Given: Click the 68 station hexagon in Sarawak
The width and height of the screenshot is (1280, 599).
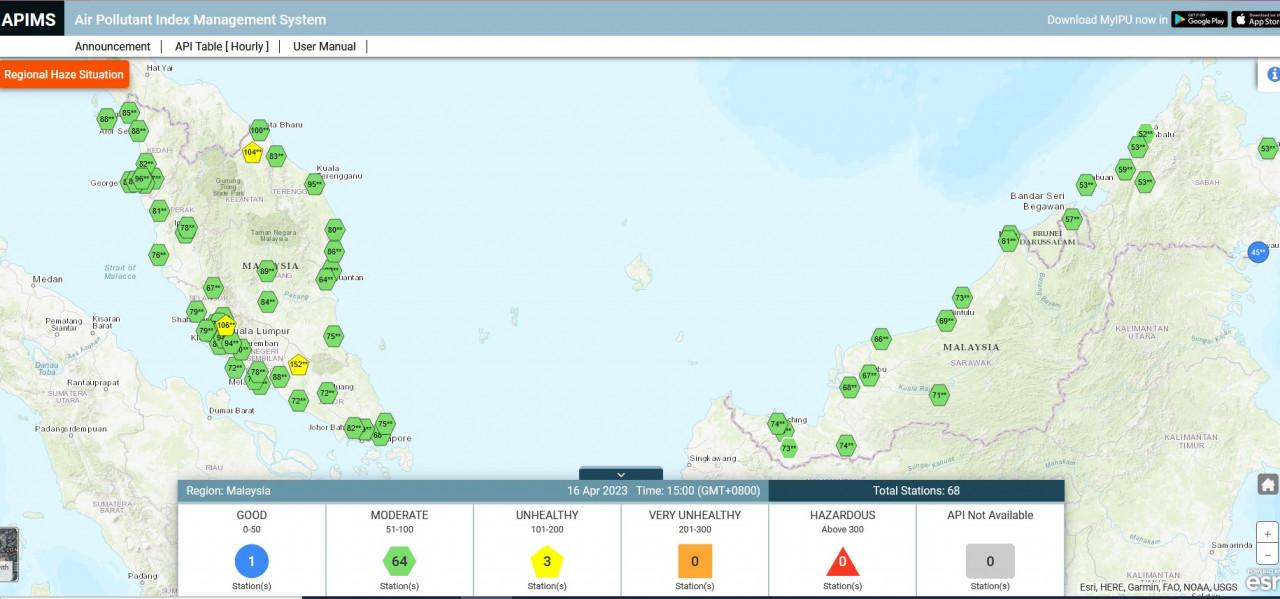Looking at the screenshot, I should click(850, 387).
